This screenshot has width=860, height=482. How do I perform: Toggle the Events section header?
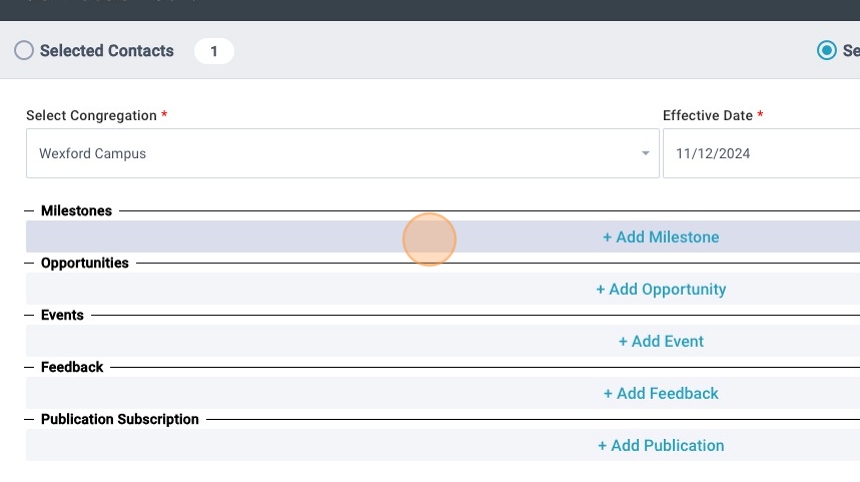(62, 315)
